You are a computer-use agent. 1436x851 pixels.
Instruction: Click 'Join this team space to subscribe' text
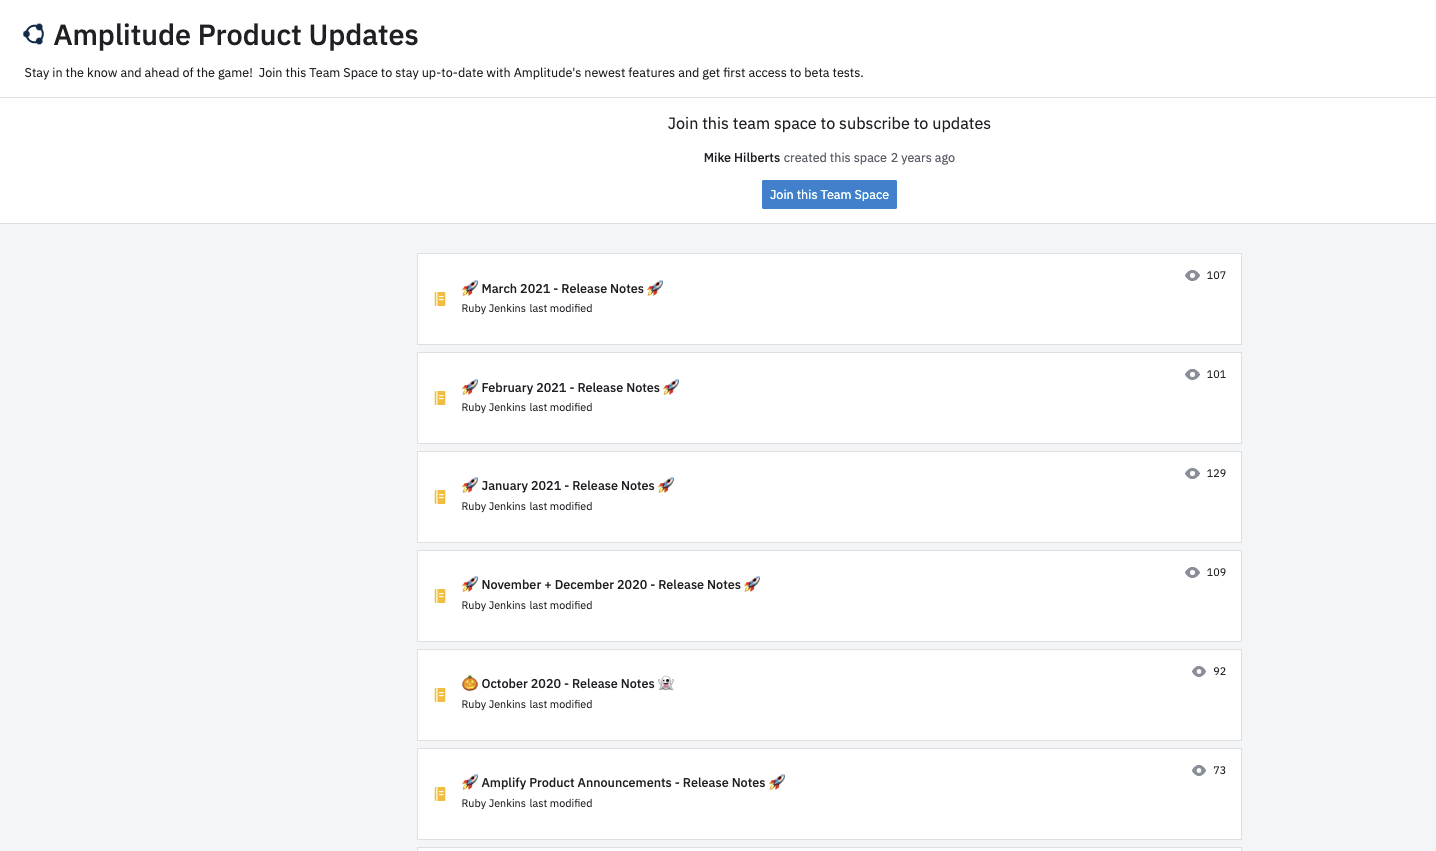(829, 124)
